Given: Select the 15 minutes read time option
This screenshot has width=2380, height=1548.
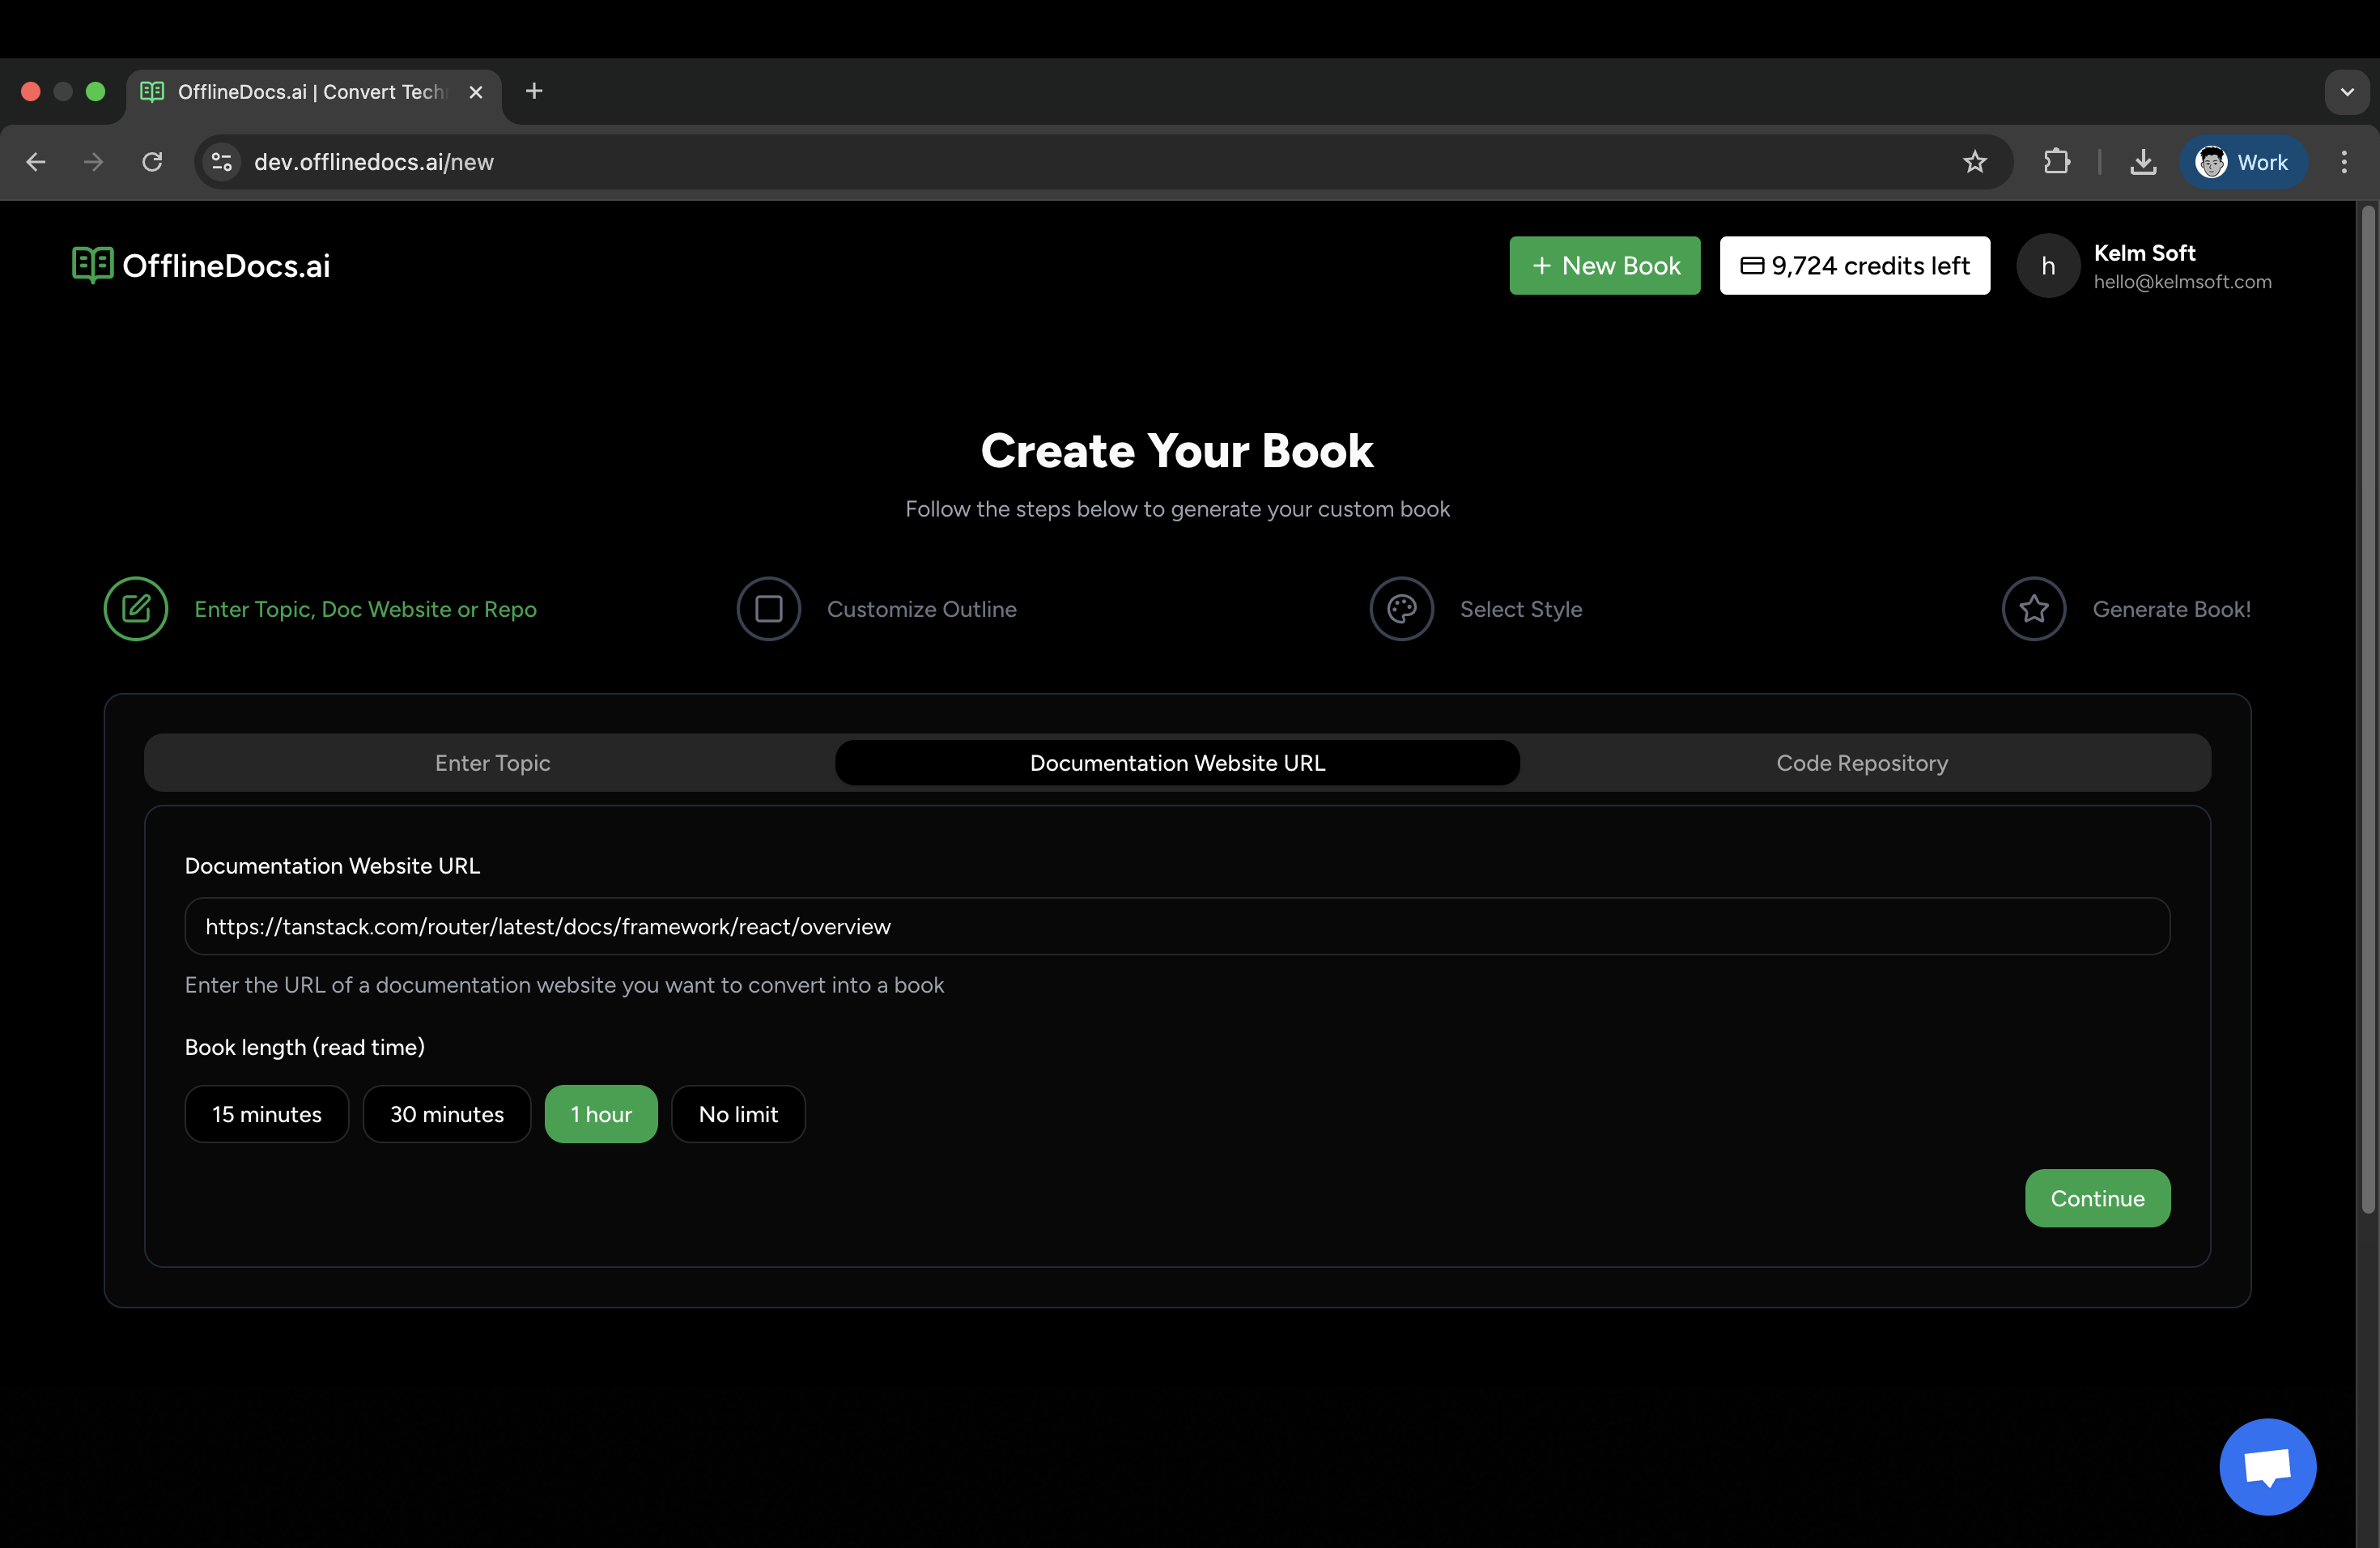Looking at the screenshot, I should click(x=266, y=1113).
